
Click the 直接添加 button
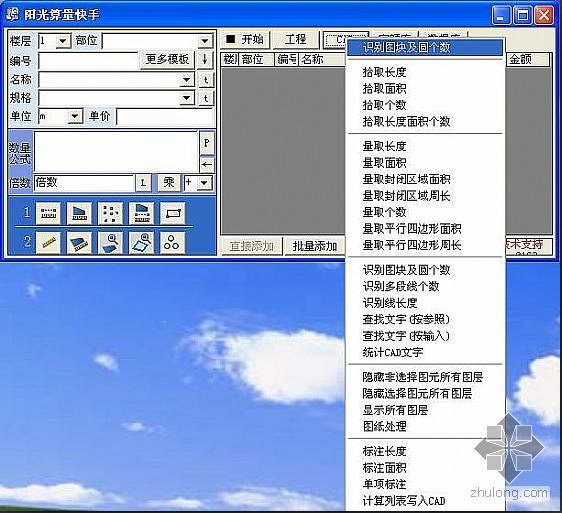(x=252, y=246)
